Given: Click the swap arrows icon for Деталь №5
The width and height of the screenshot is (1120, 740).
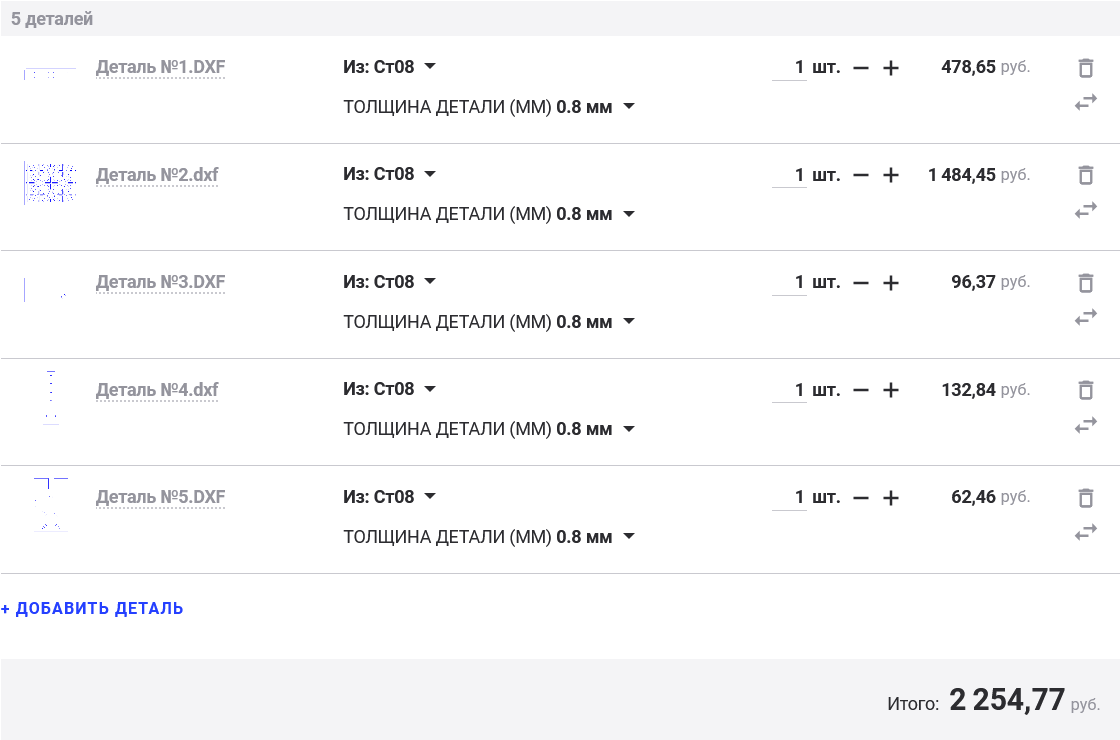Looking at the screenshot, I should (x=1085, y=532).
